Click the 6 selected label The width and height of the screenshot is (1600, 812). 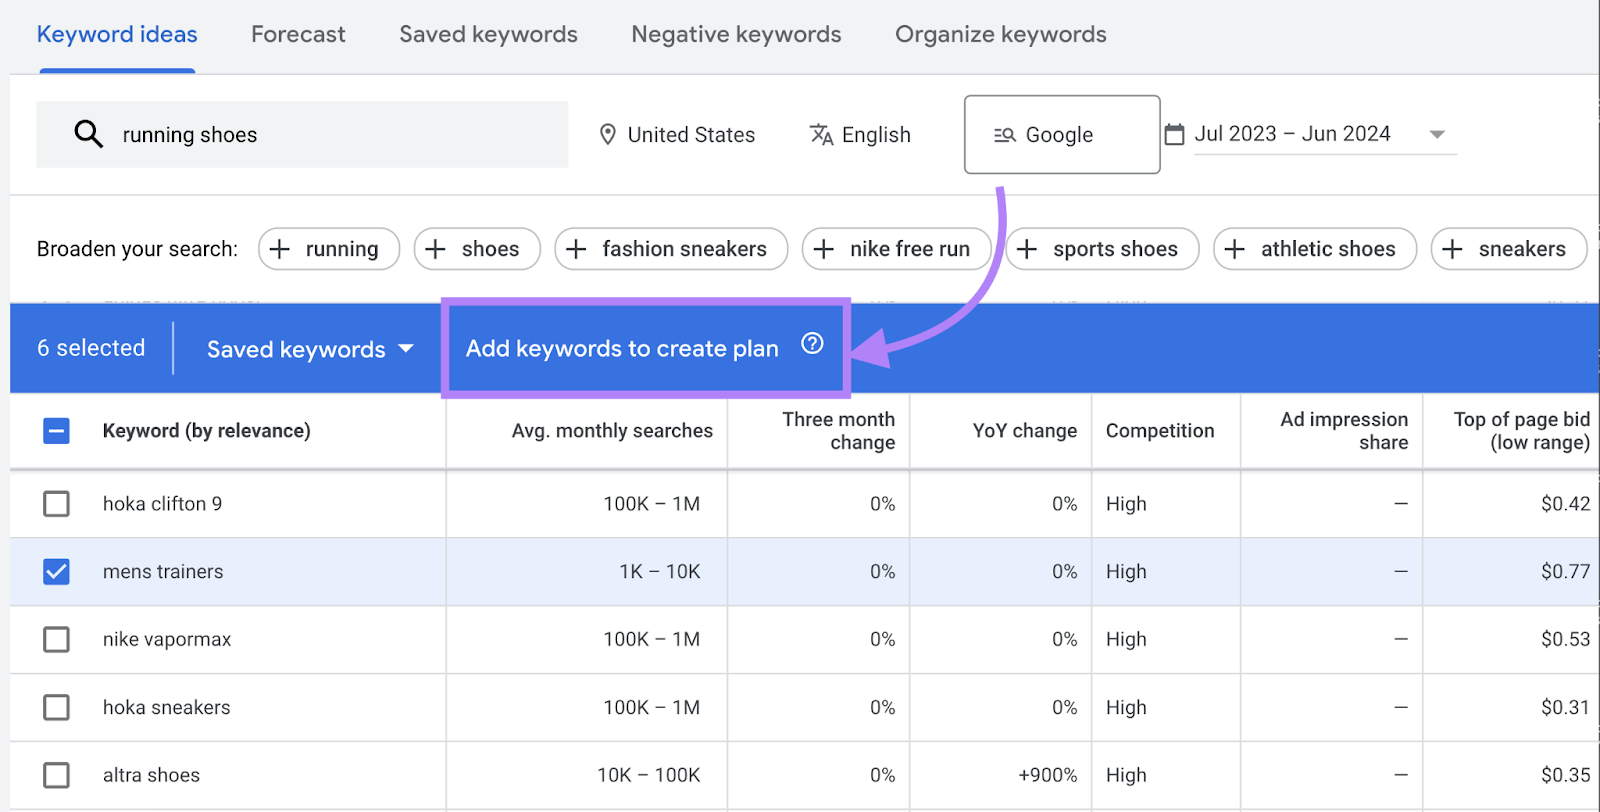click(x=91, y=348)
